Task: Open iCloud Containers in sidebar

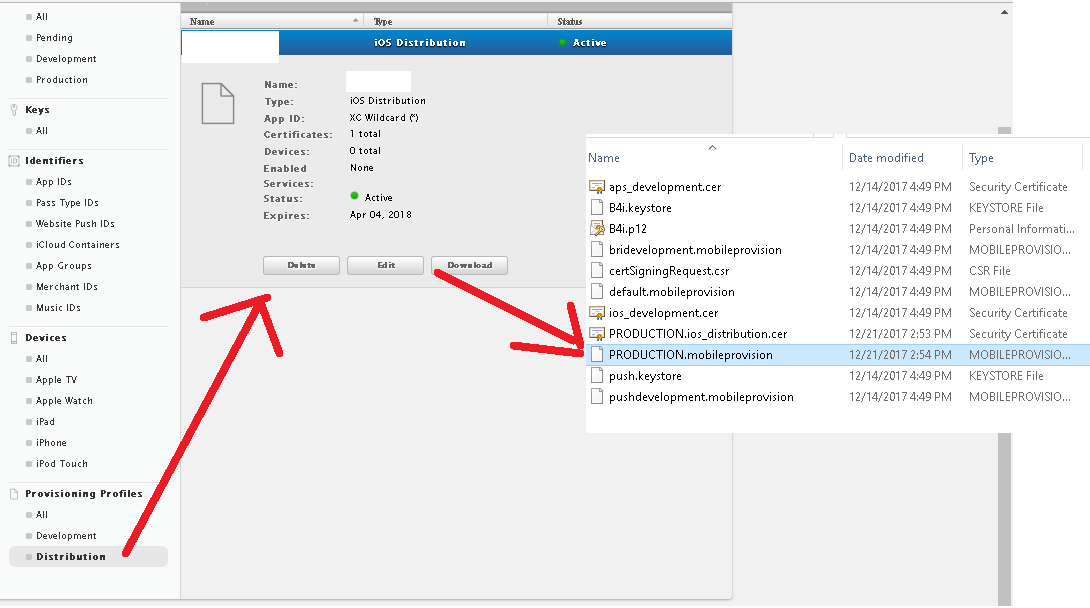Action: click(78, 245)
